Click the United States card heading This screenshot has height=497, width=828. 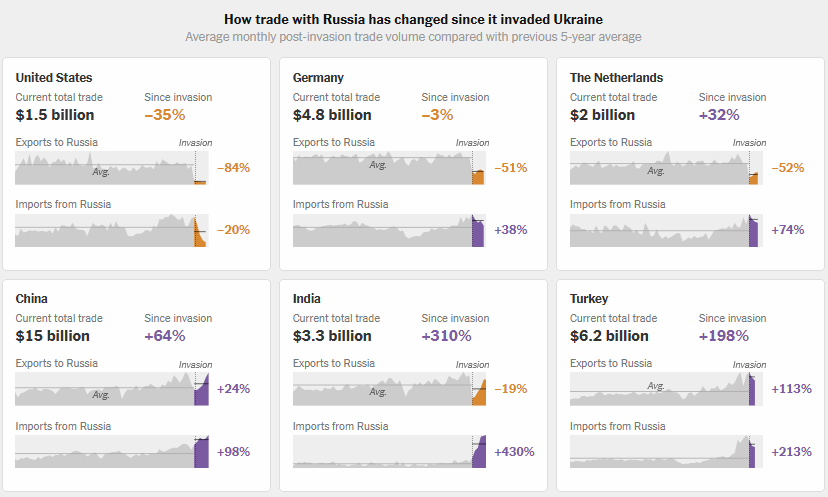click(x=54, y=77)
